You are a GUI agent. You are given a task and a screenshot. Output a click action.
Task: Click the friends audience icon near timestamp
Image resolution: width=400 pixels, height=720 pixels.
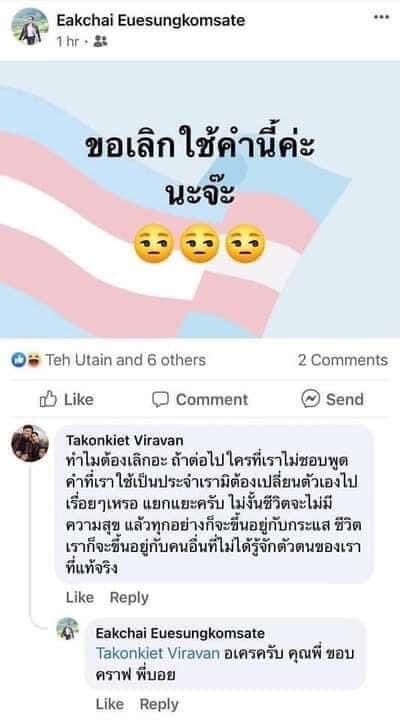point(100,42)
